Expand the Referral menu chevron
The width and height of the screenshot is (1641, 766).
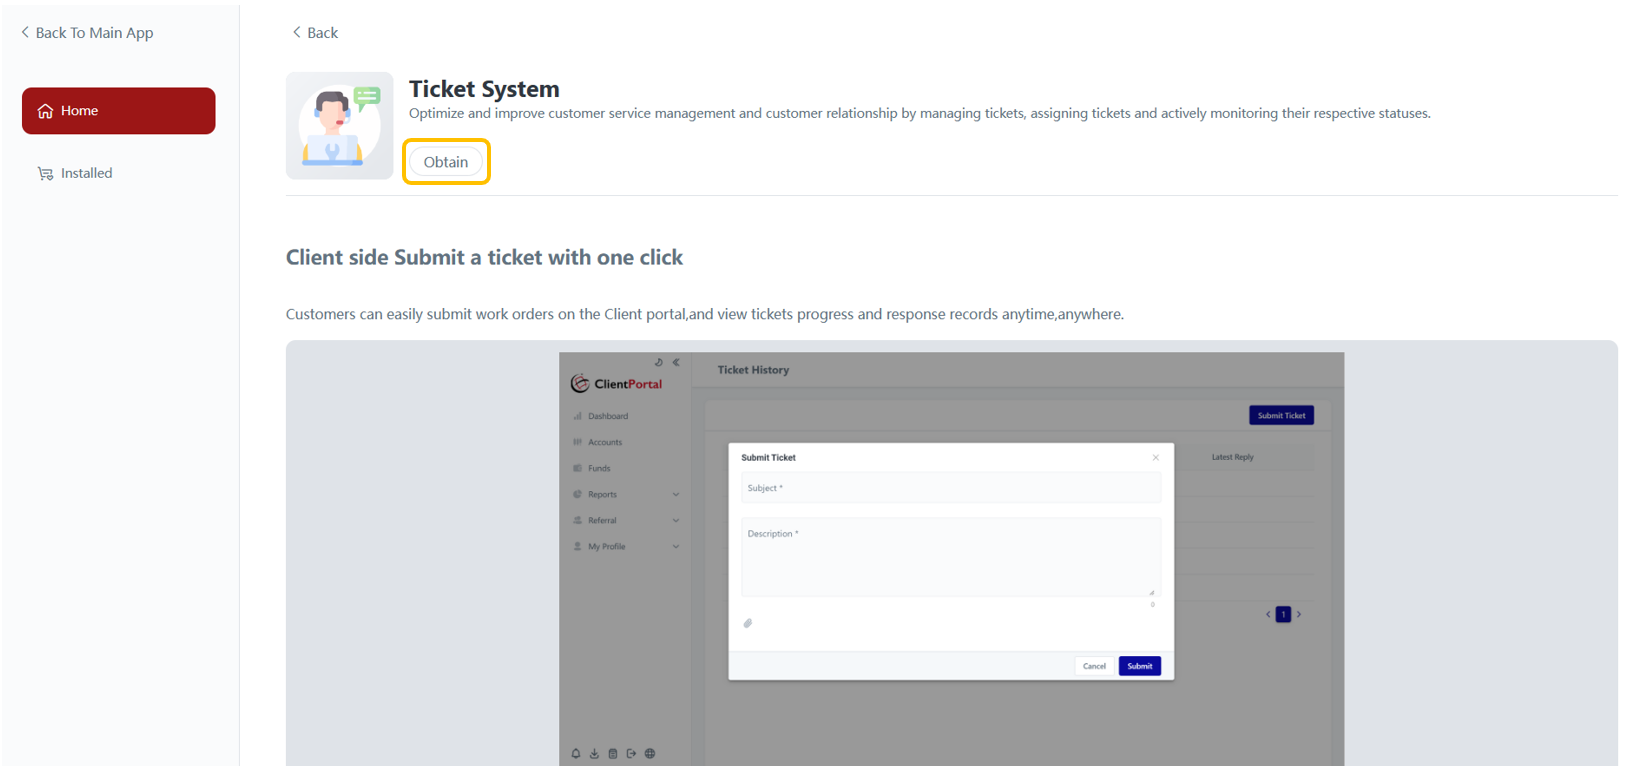(676, 520)
